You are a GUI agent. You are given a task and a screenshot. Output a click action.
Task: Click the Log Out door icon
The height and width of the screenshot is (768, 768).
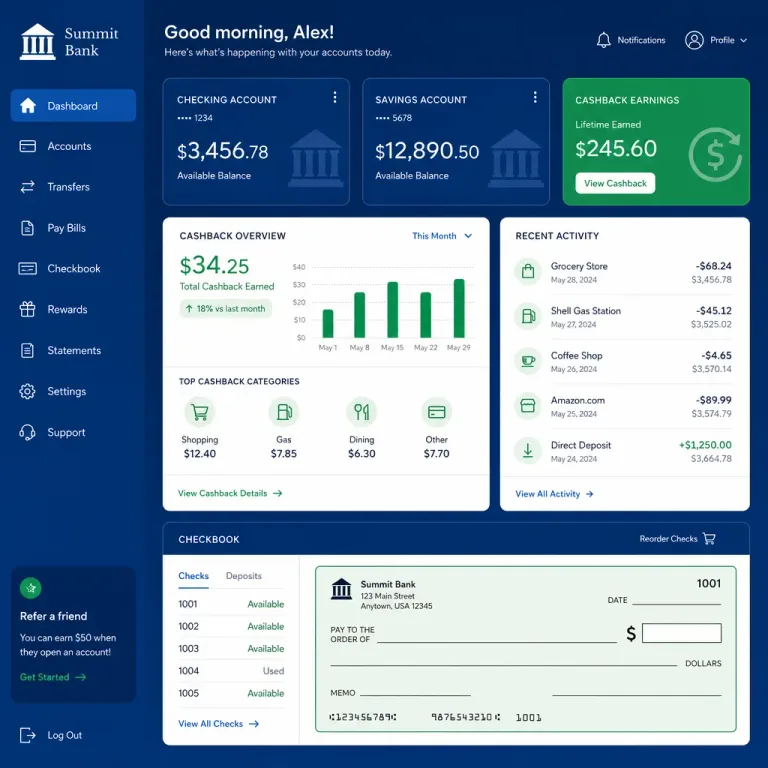click(x=27, y=735)
